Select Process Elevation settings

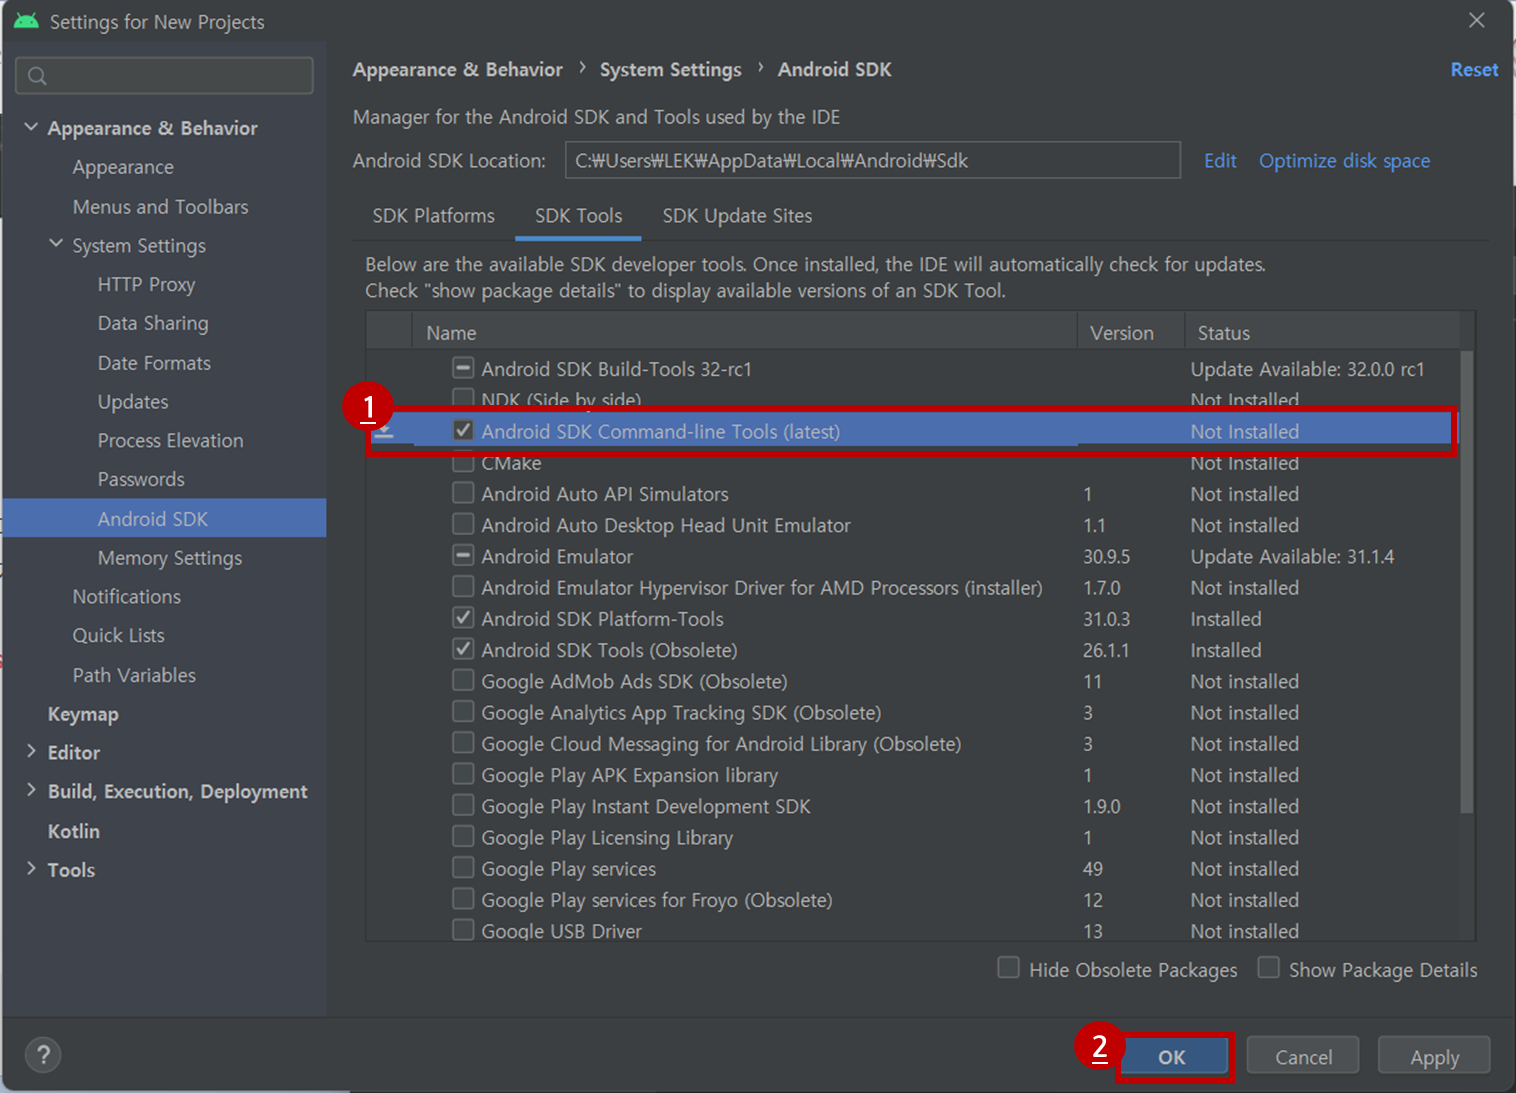[x=170, y=441]
